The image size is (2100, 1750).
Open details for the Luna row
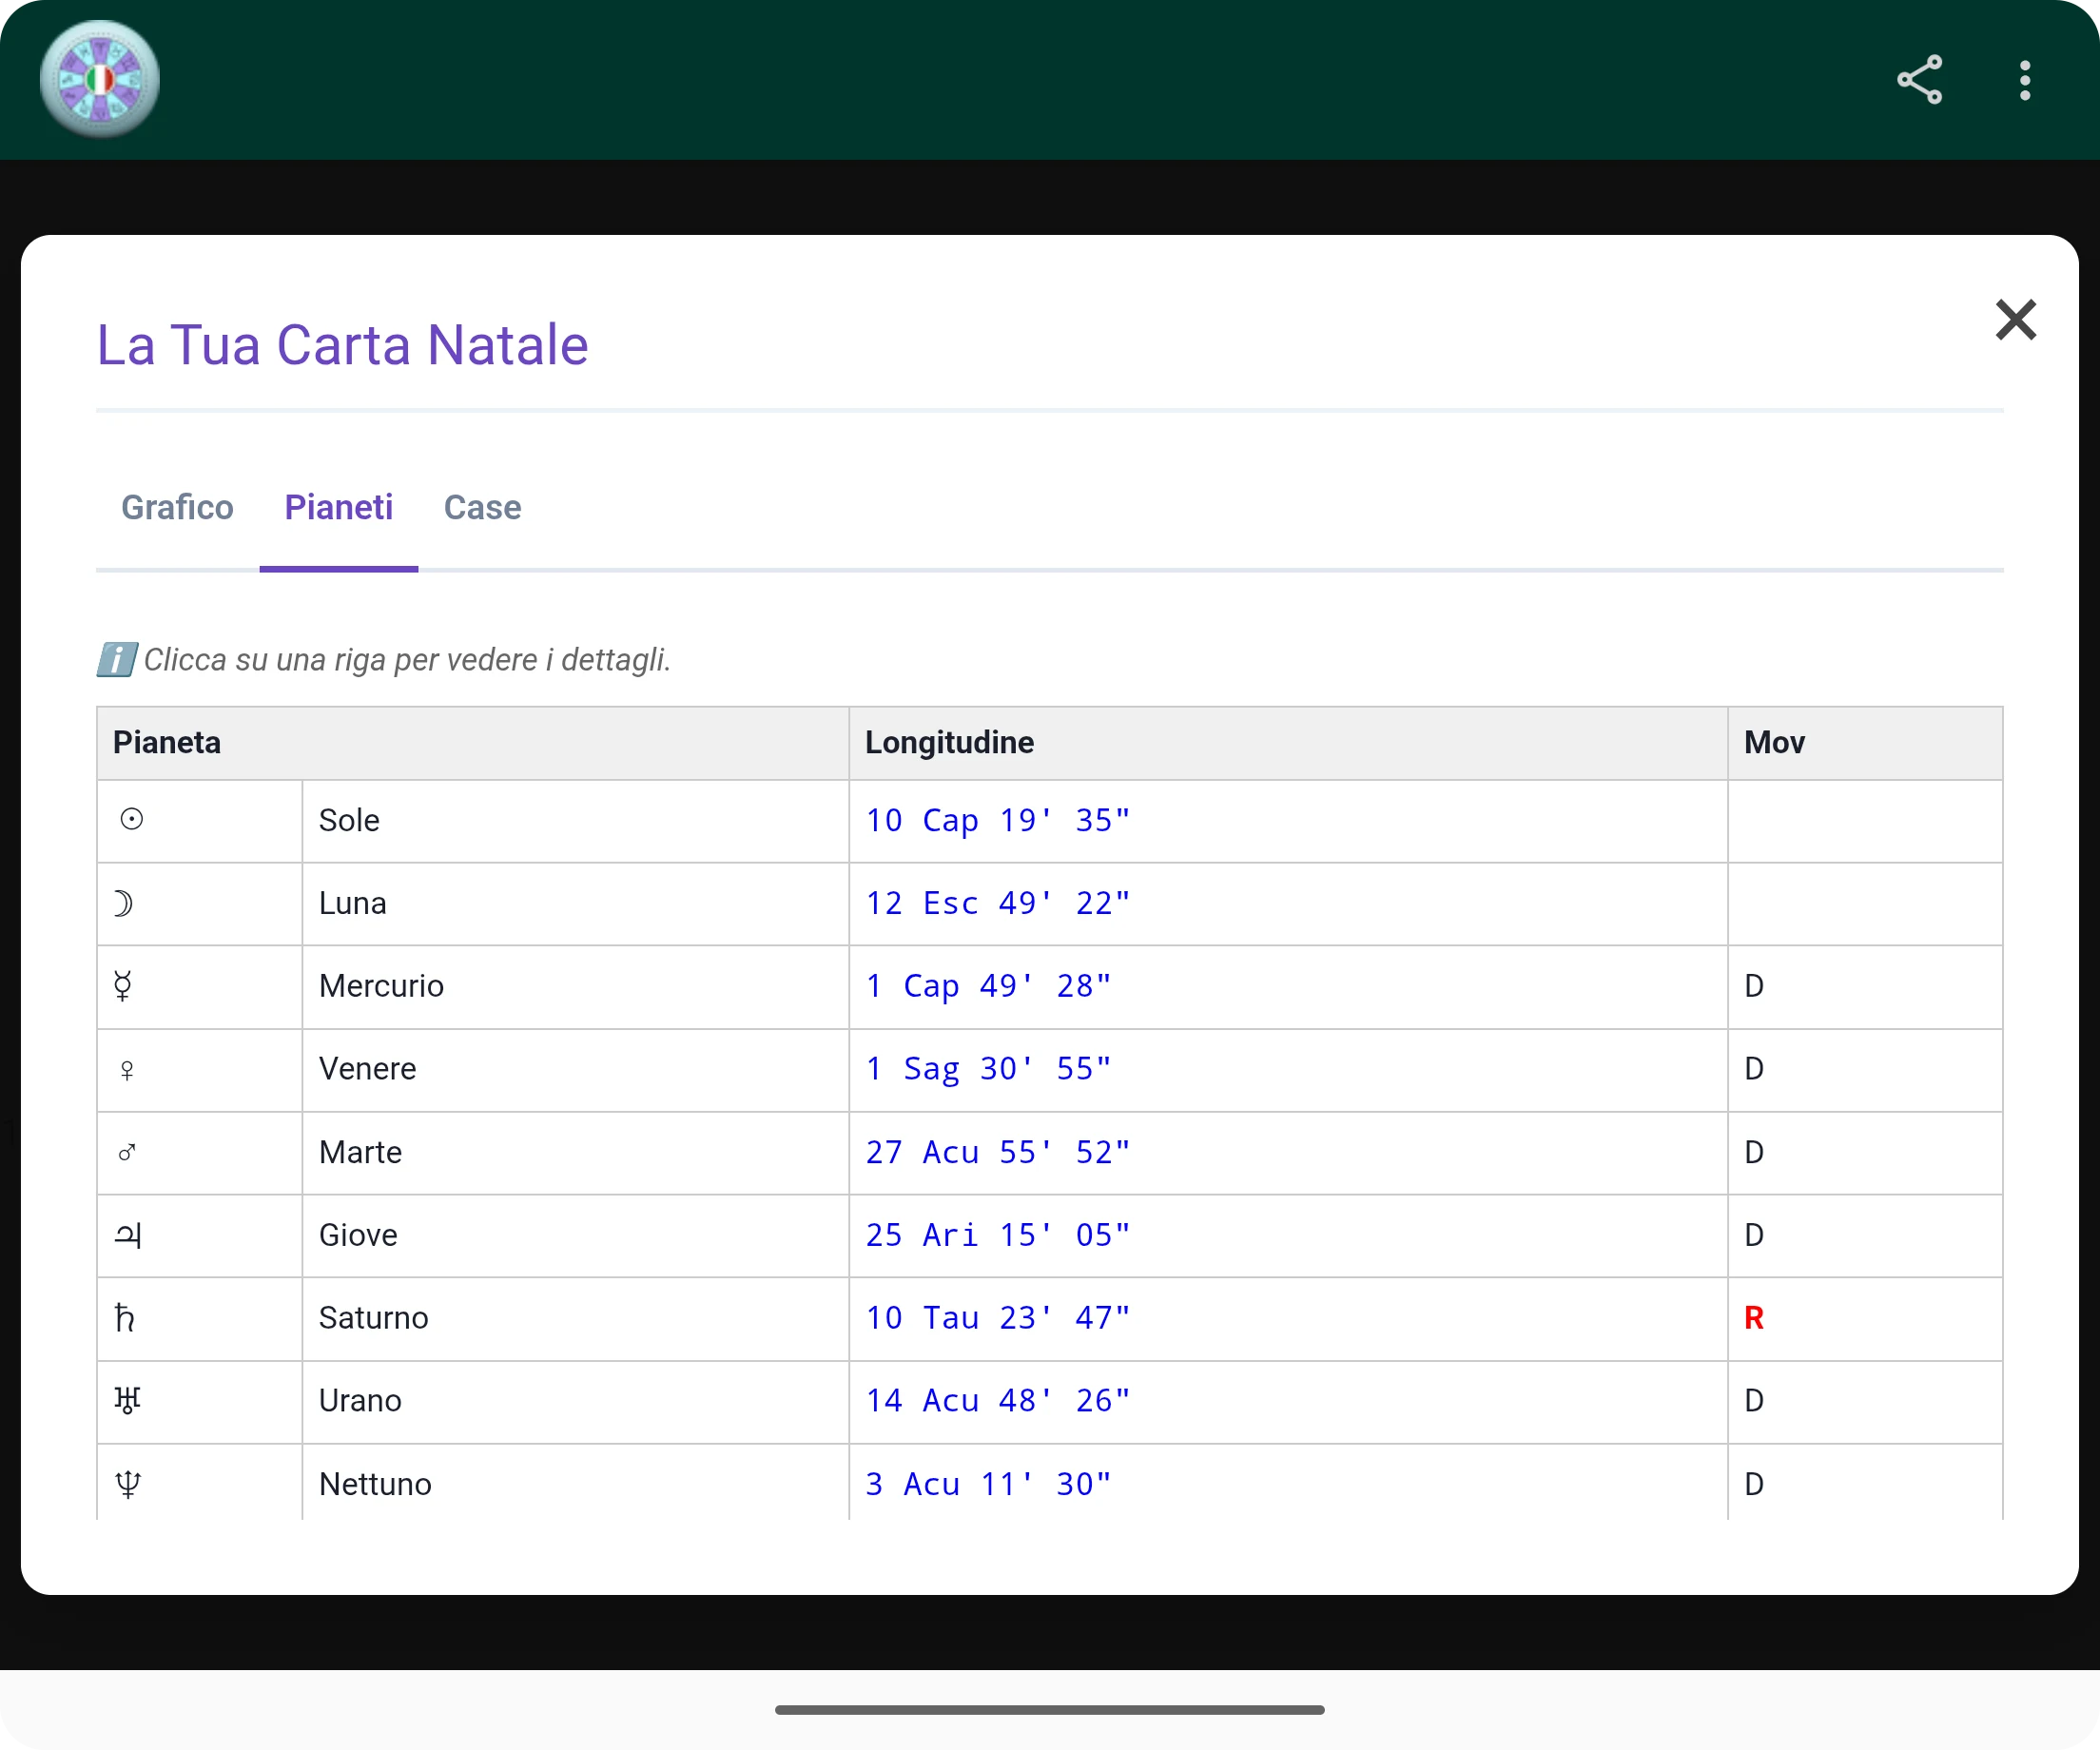(1050, 904)
